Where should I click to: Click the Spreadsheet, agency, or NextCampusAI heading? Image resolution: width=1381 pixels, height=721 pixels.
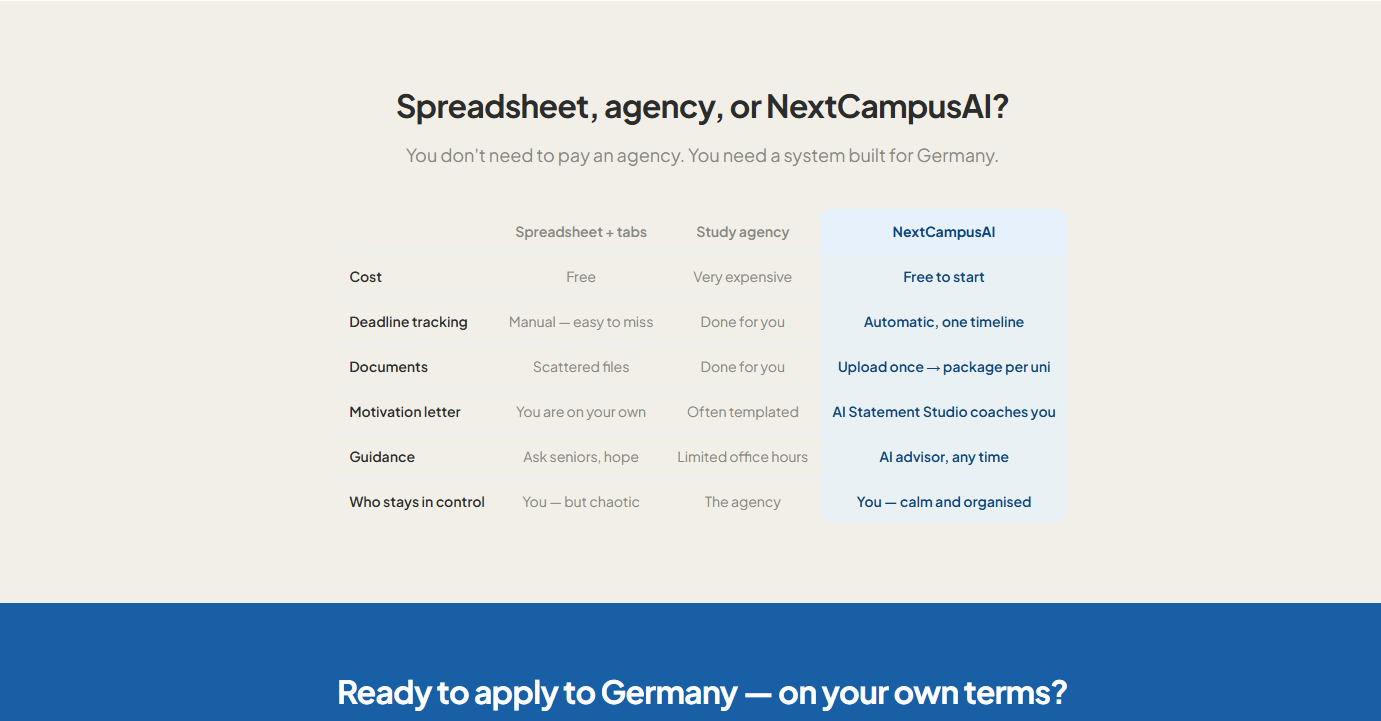click(702, 106)
